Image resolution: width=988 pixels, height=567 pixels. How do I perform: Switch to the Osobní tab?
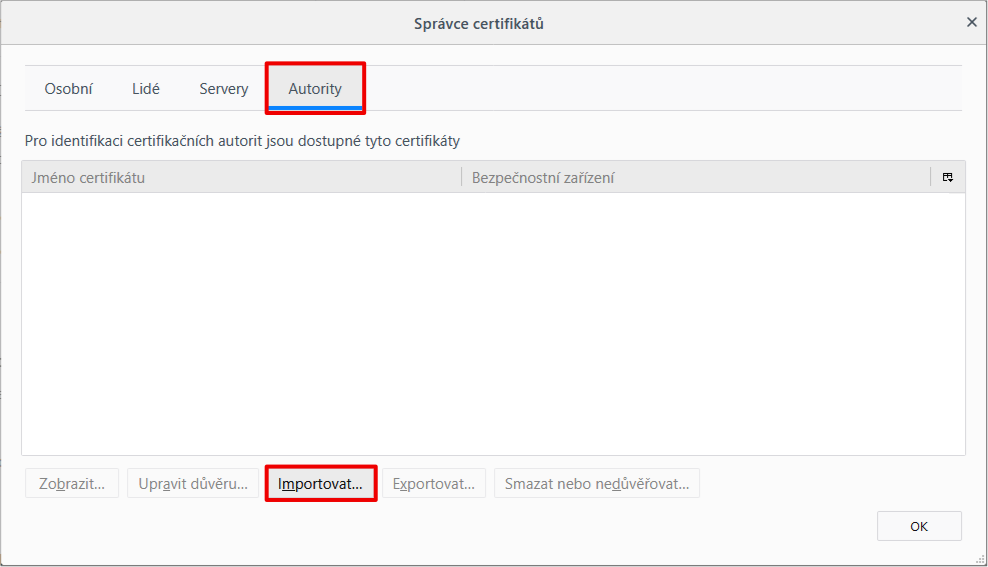68,89
